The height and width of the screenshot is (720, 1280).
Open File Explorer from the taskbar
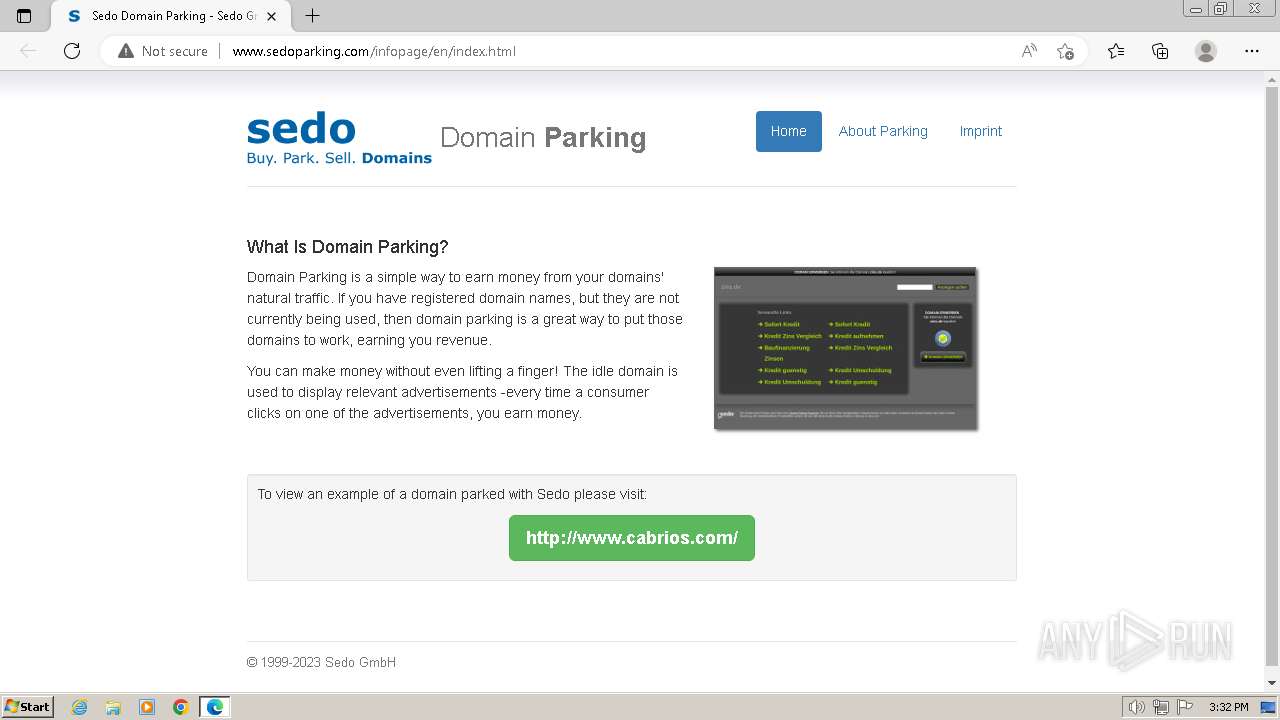tap(113, 707)
